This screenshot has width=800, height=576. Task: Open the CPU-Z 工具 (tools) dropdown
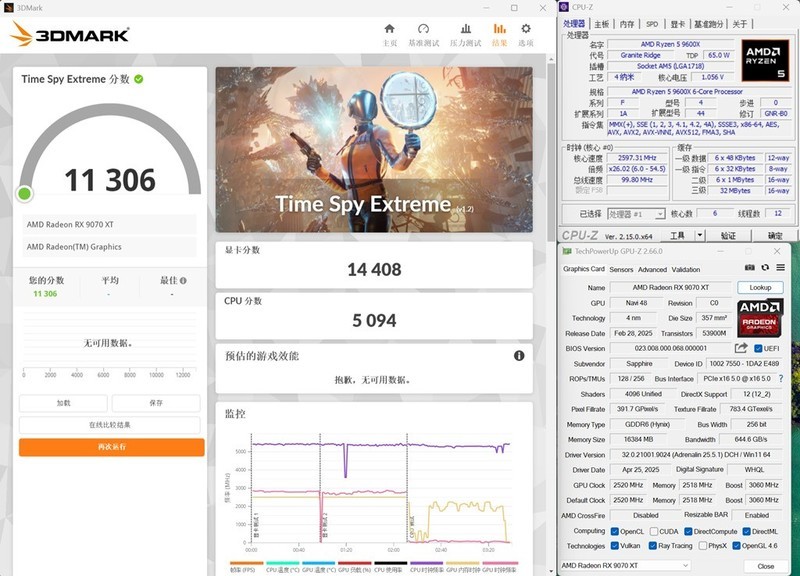(x=680, y=234)
